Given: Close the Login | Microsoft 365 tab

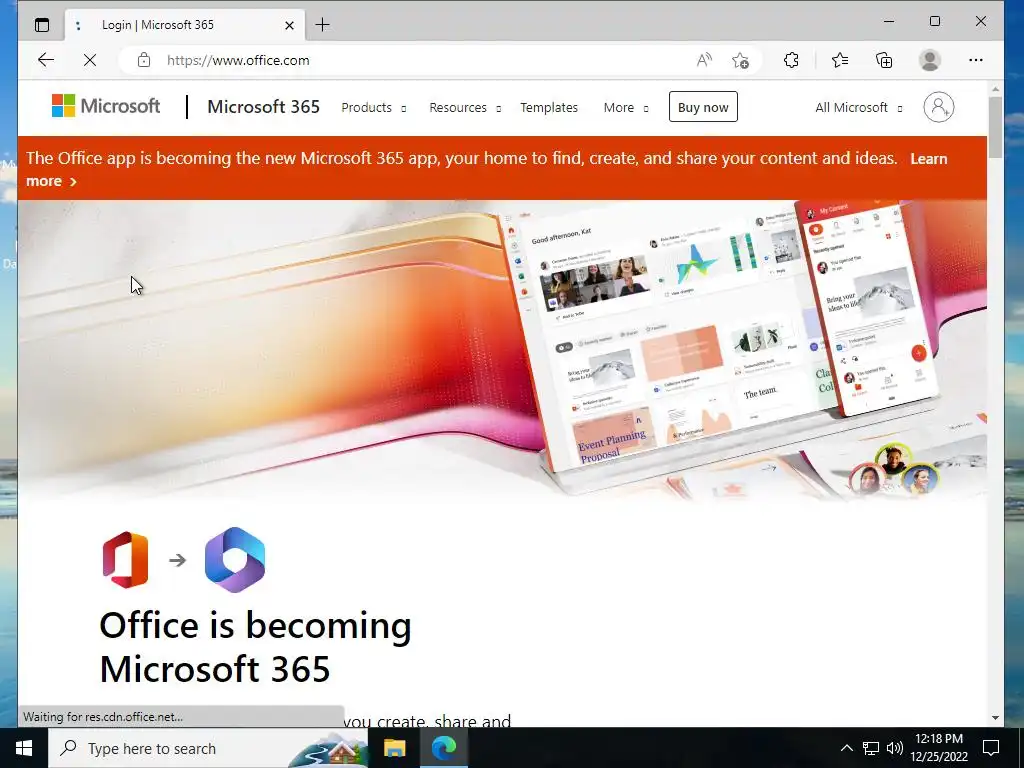Looking at the screenshot, I should pos(289,25).
